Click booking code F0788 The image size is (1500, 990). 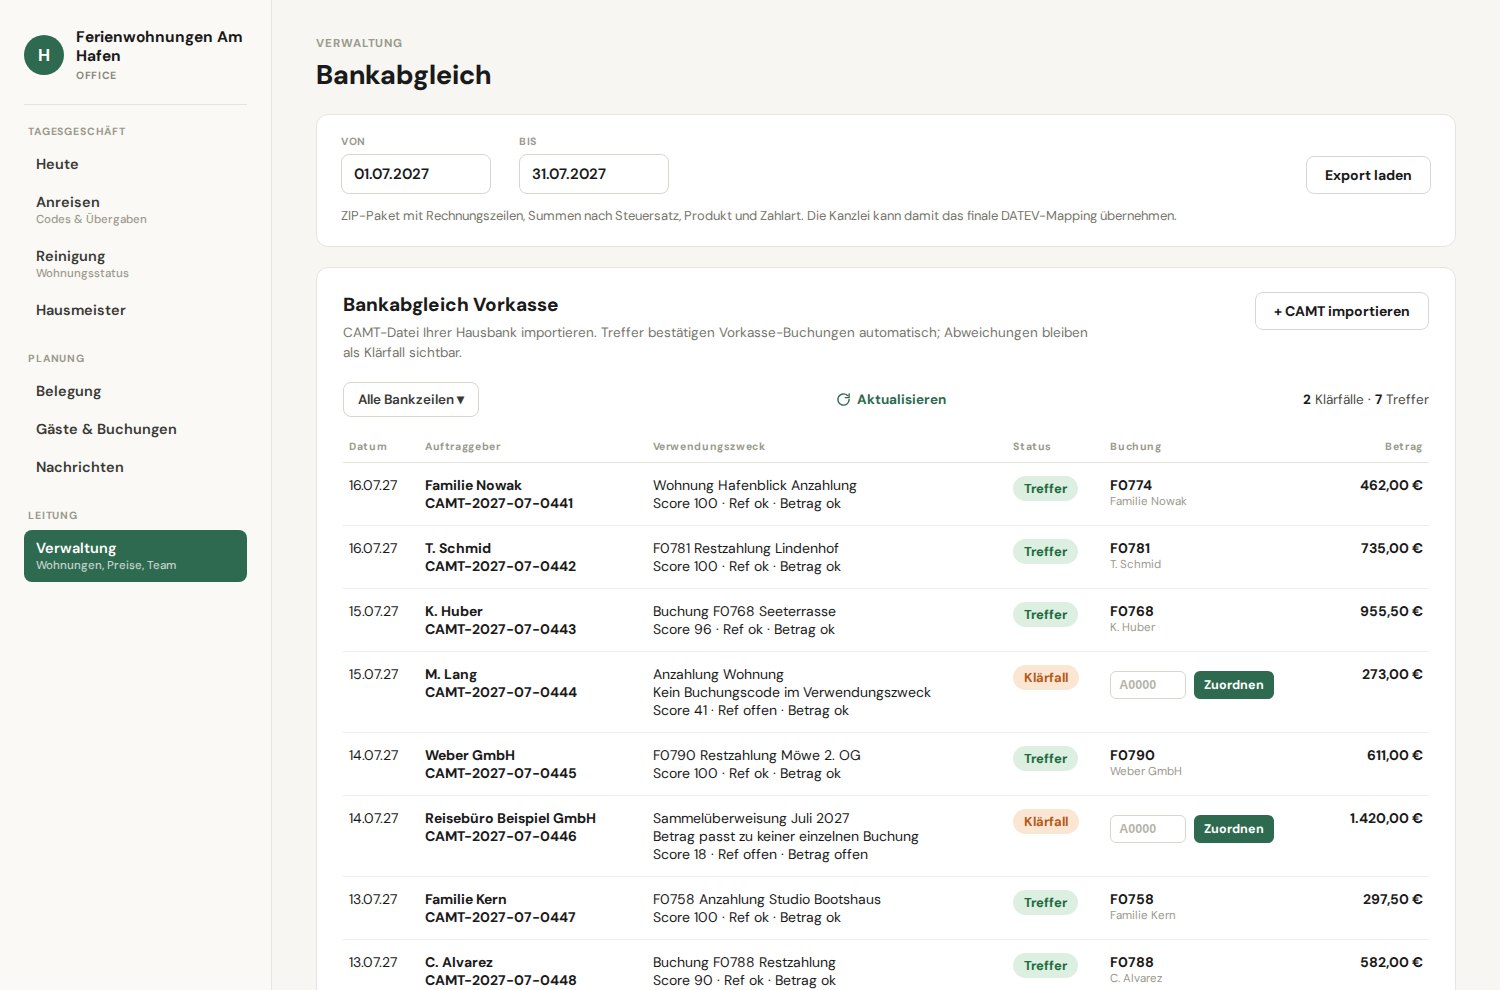click(x=1132, y=962)
